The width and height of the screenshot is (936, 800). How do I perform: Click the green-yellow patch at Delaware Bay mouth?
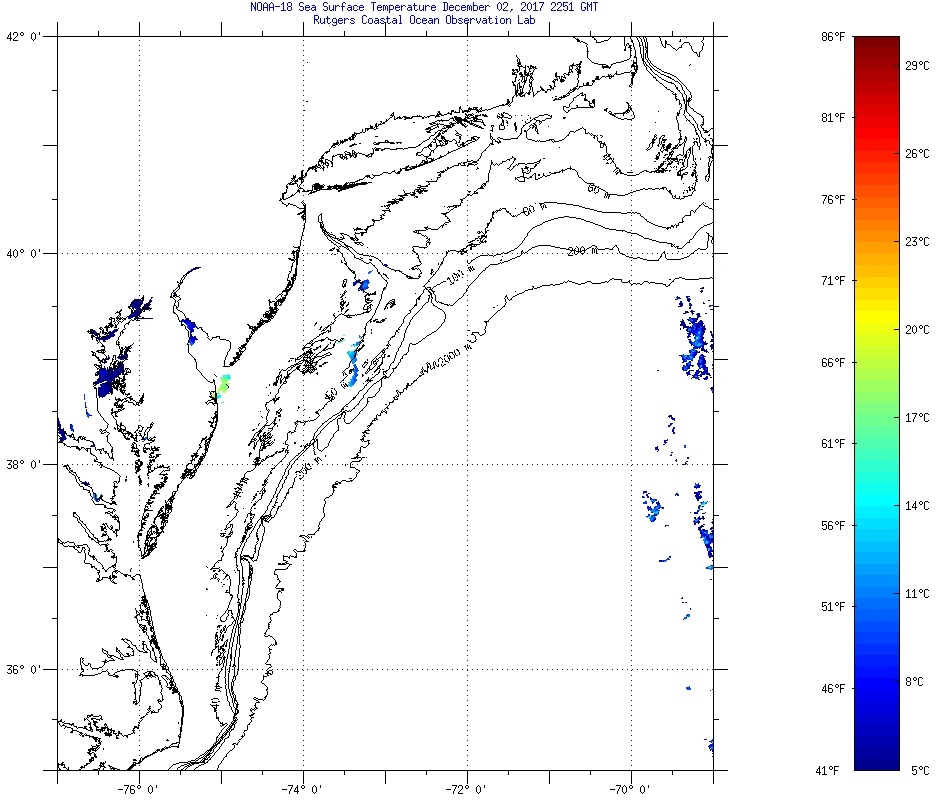click(x=223, y=384)
